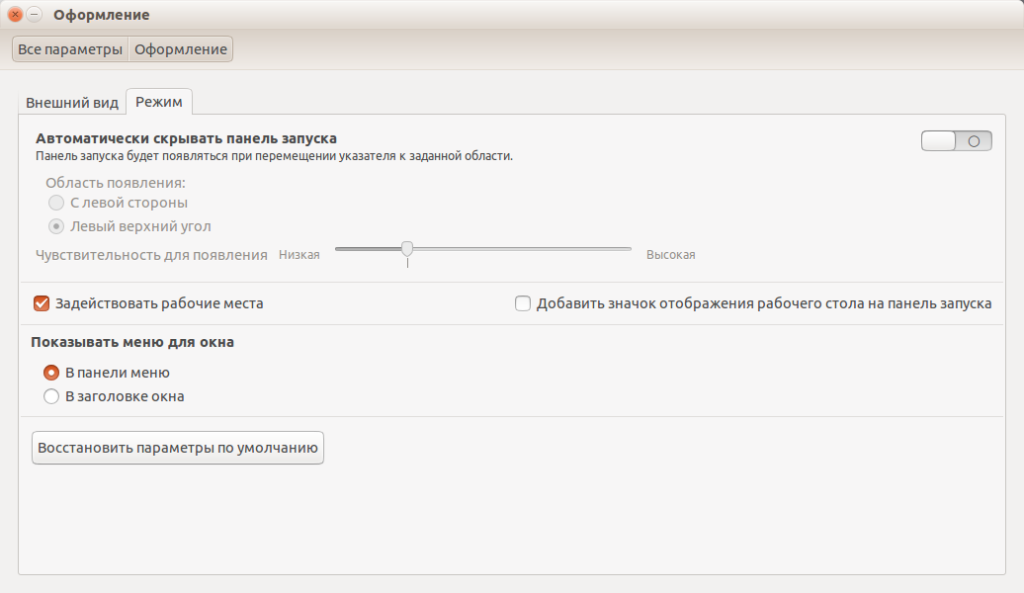The height and width of the screenshot is (593, 1024).
Task: Select the С левой стороны radio option
Action: (57, 203)
